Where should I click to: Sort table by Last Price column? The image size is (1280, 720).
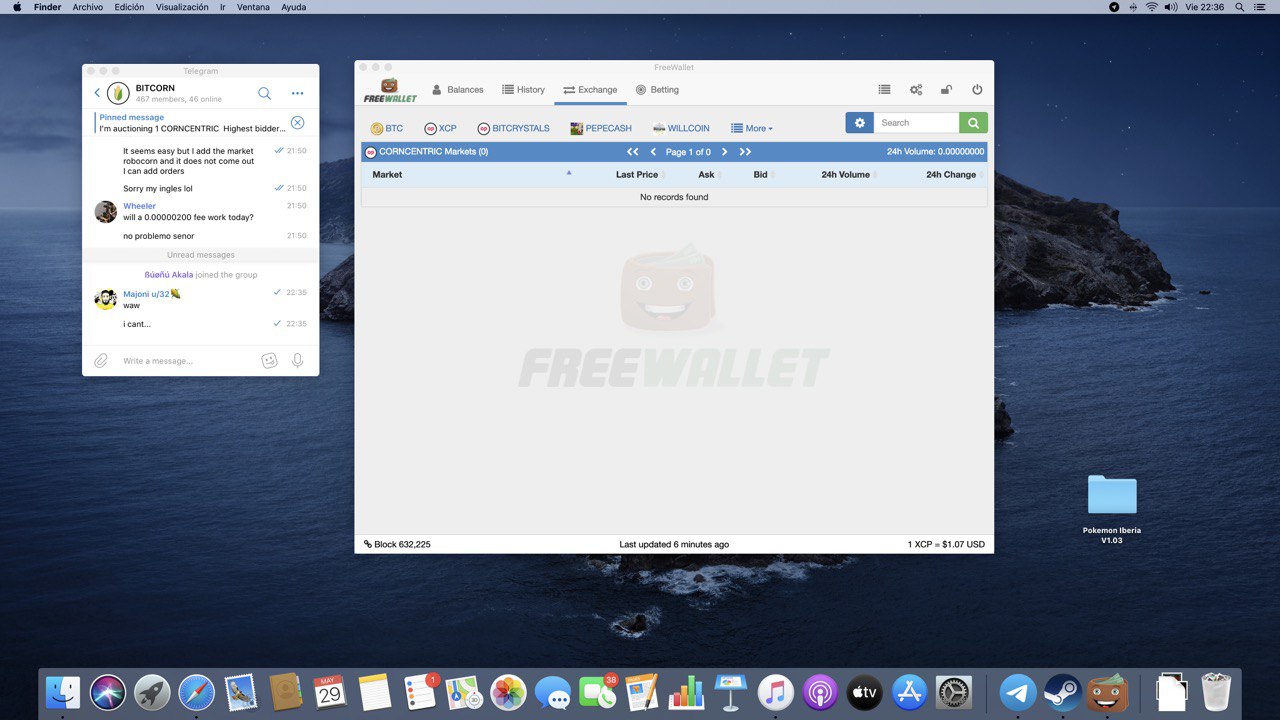click(x=637, y=175)
